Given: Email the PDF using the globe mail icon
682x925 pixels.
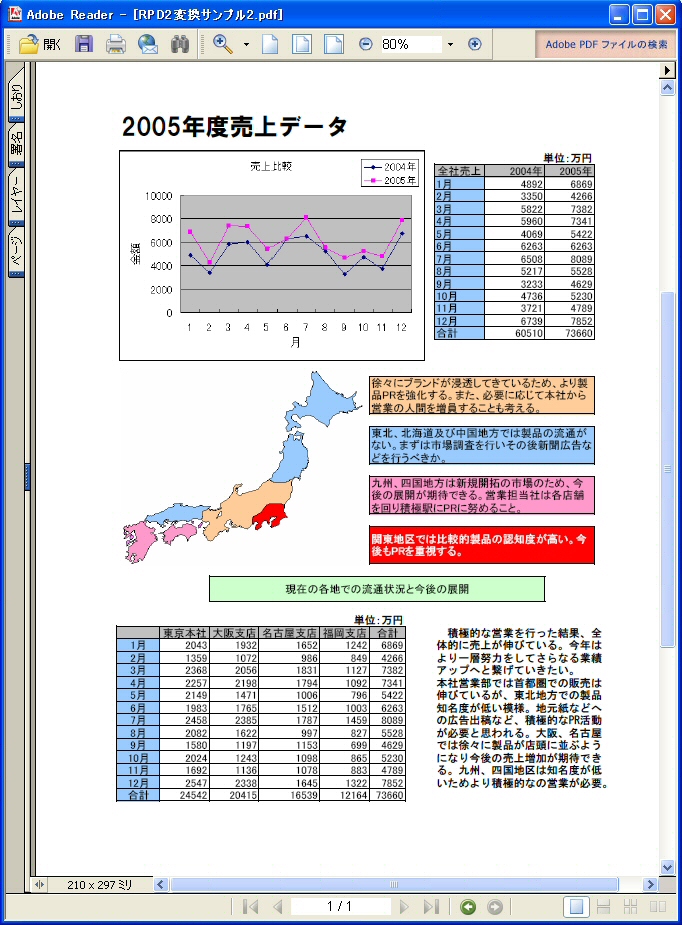Looking at the screenshot, I should pyautogui.click(x=147, y=44).
